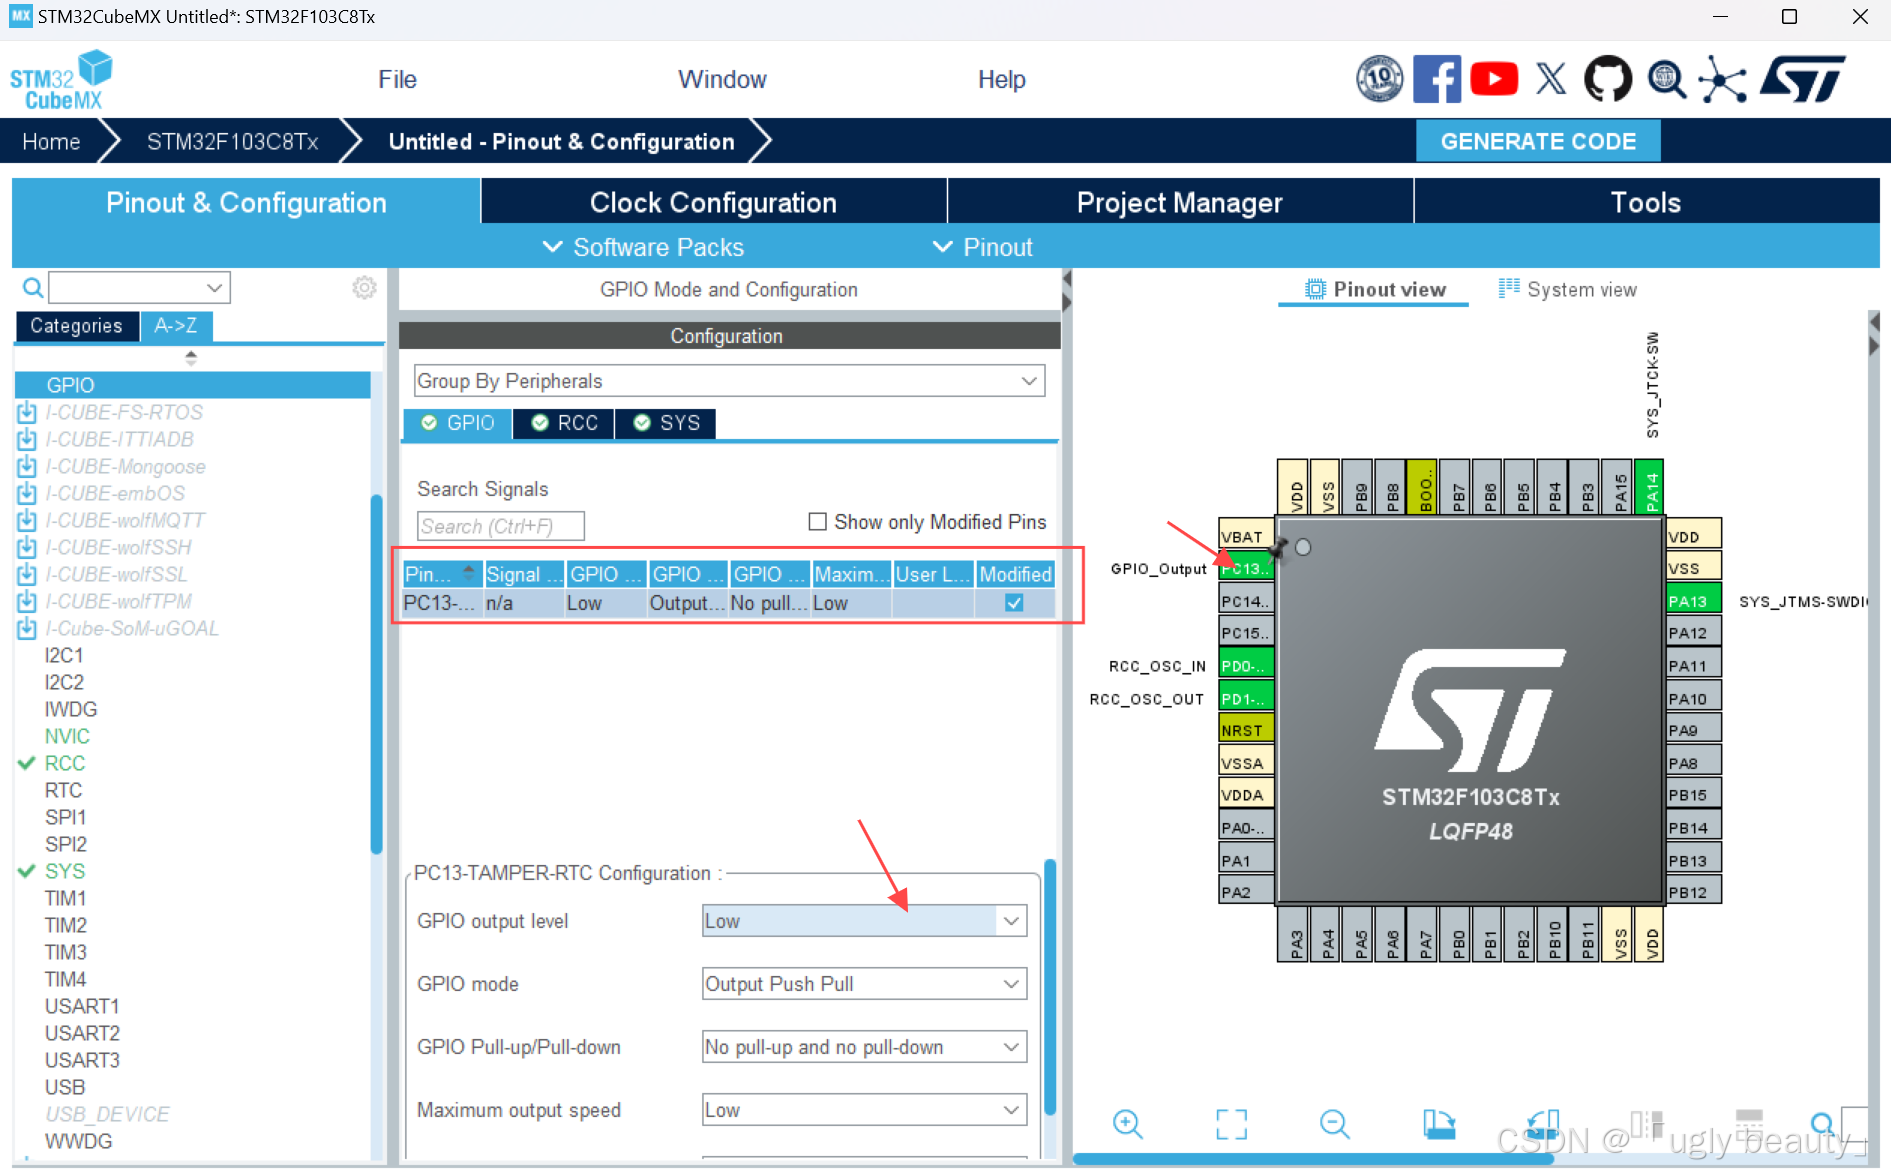This screenshot has width=1891, height=1173.
Task: Click the PC13 configuration panel vertical scrollbar
Action: [x=1050, y=986]
